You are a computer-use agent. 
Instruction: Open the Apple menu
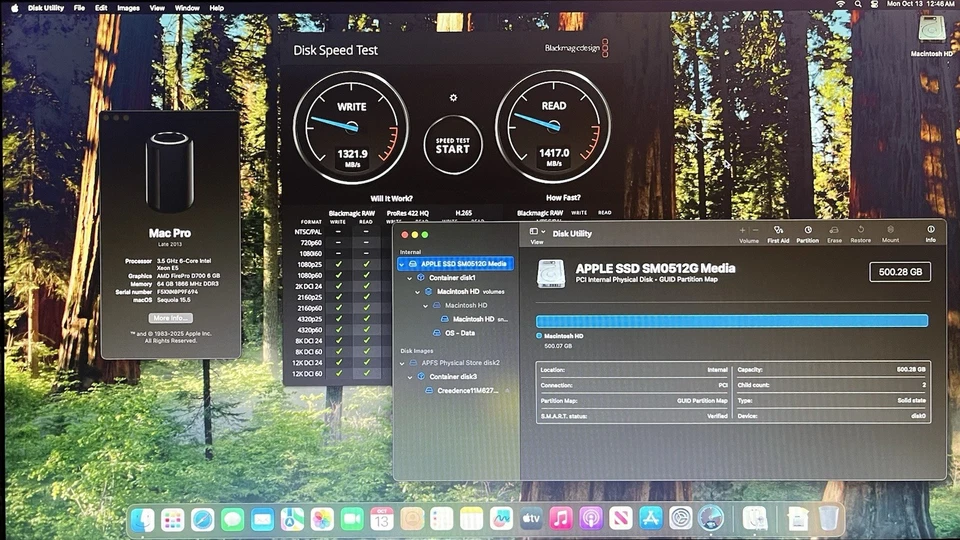point(15,8)
